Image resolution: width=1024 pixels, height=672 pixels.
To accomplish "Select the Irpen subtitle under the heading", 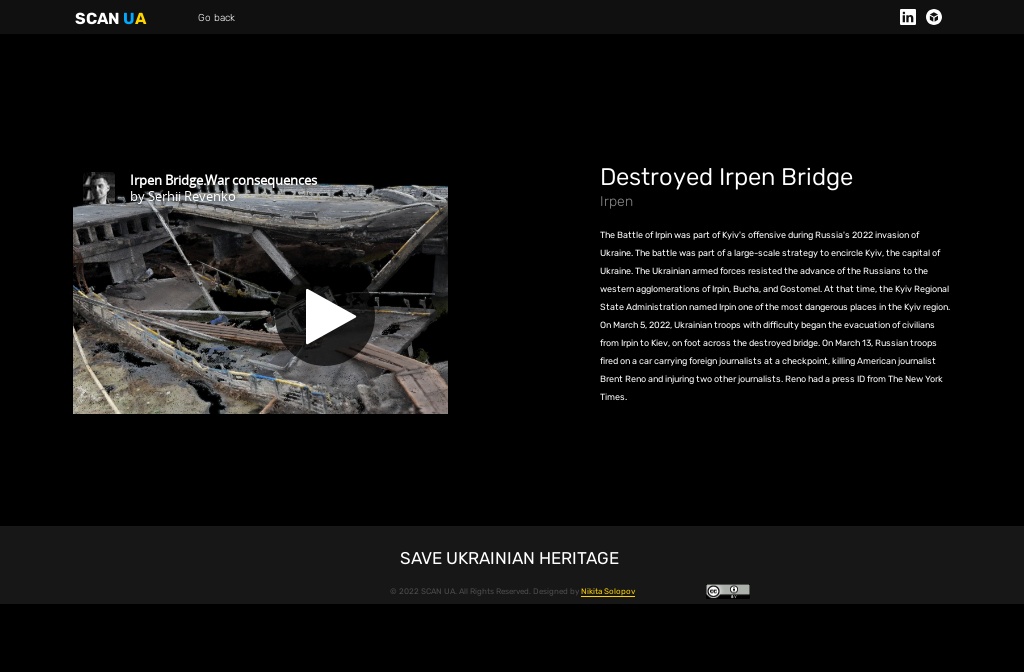I will [x=616, y=201].
